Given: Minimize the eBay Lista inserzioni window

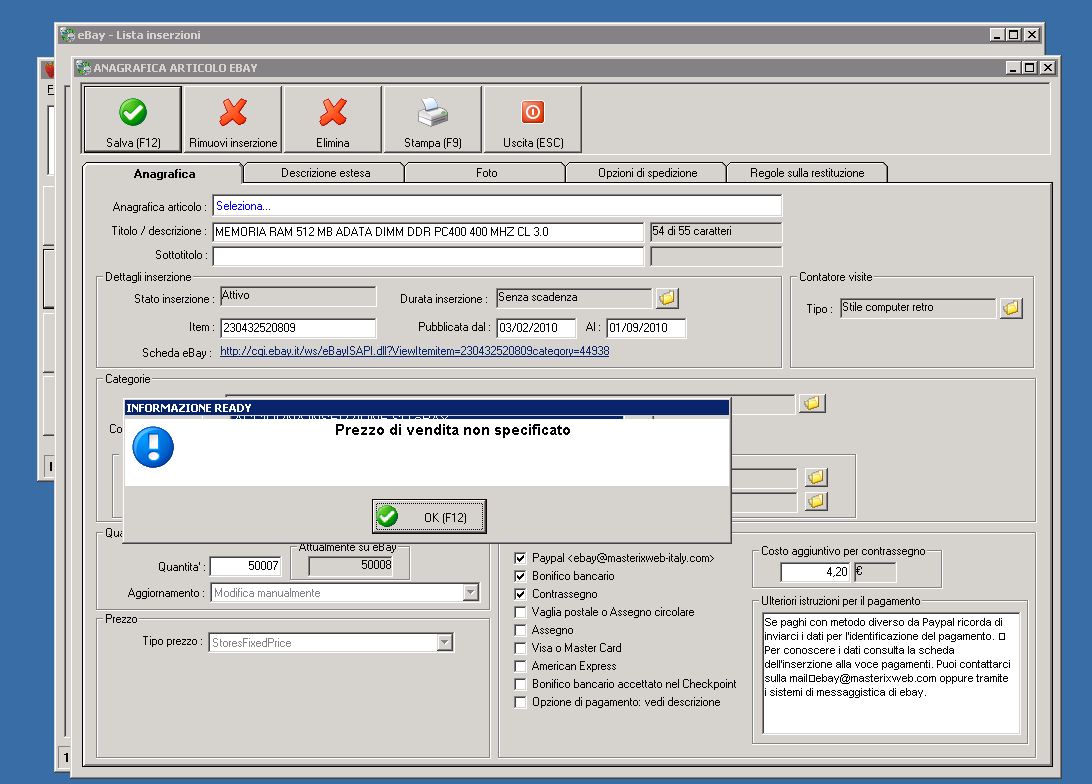Looking at the screenshot, I should (997, 35).
